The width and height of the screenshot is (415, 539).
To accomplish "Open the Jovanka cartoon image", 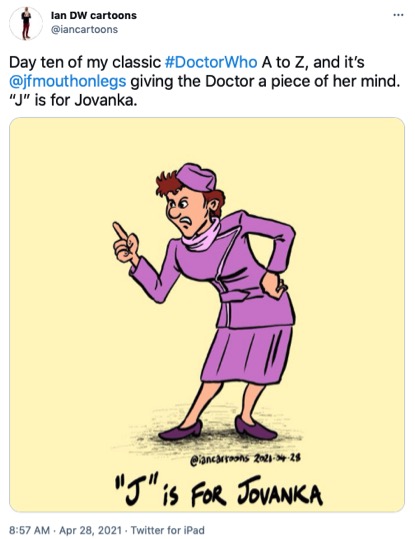I will (207, 315).
